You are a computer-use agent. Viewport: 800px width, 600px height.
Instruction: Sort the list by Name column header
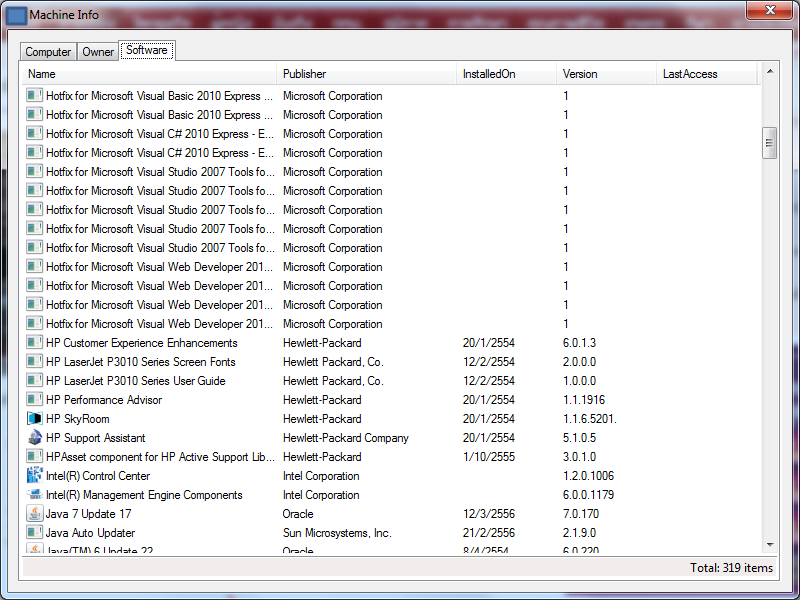click(x=149, y=74)
